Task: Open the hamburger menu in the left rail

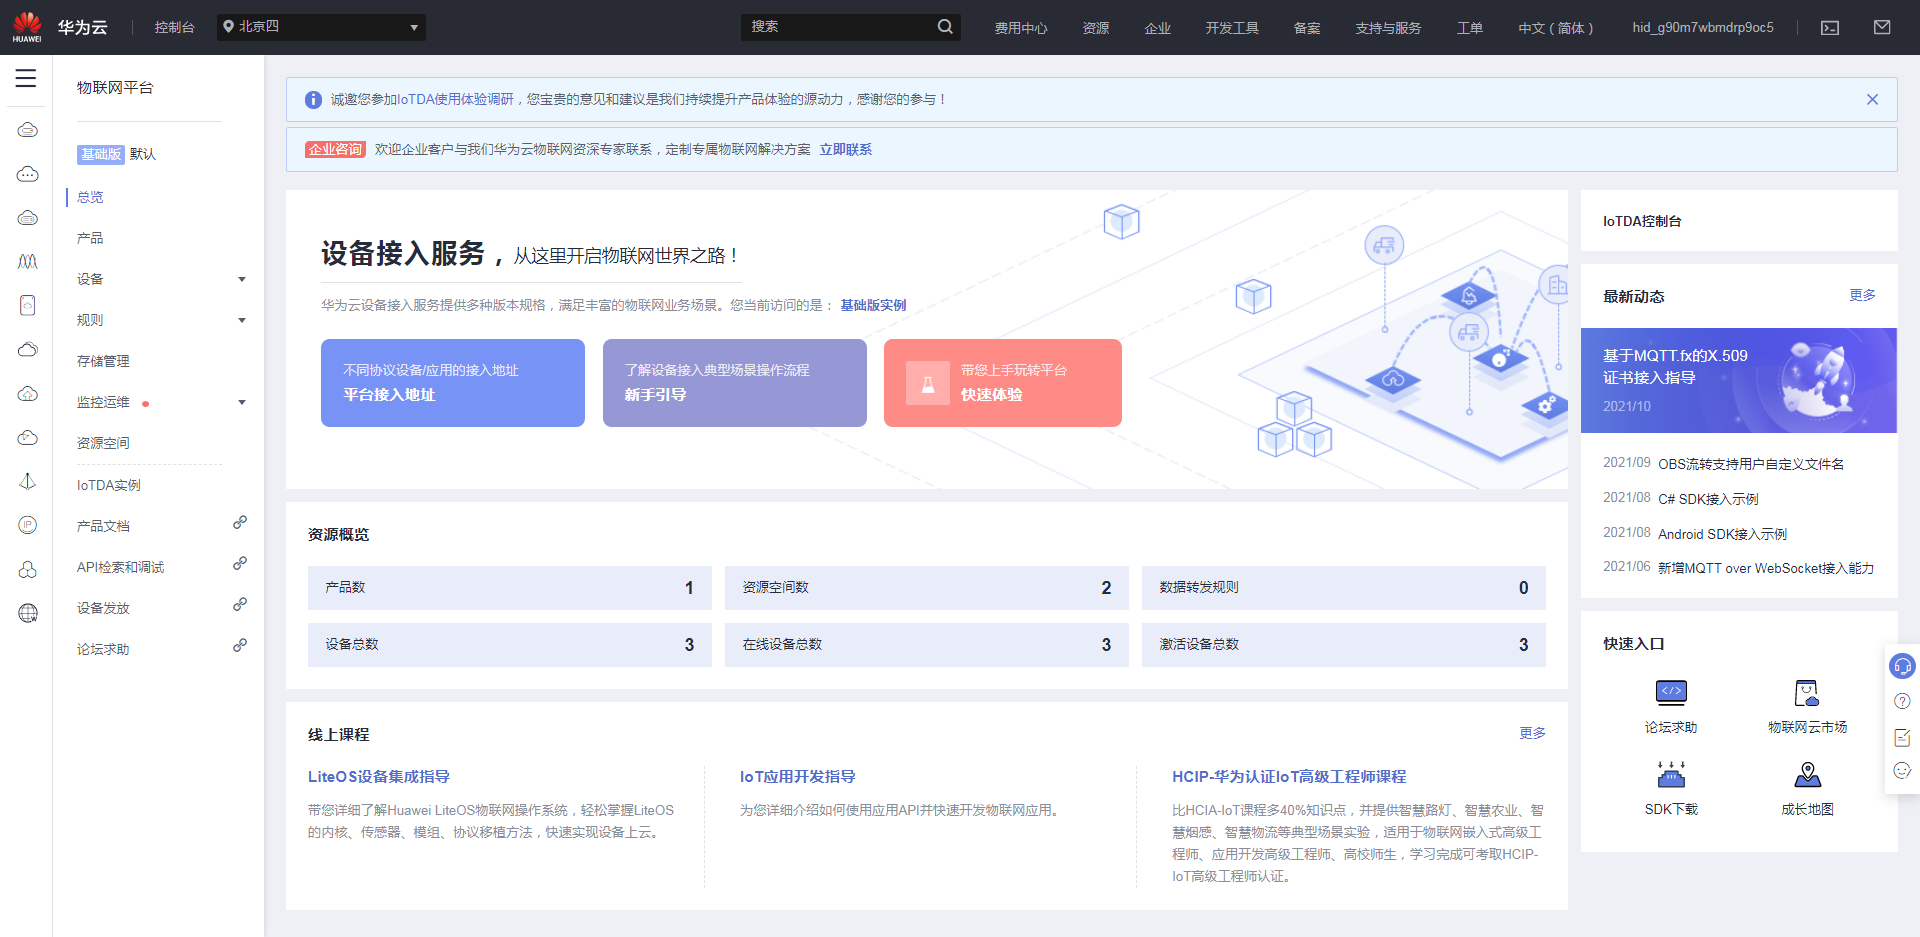Action: click(x=26, y=78)
